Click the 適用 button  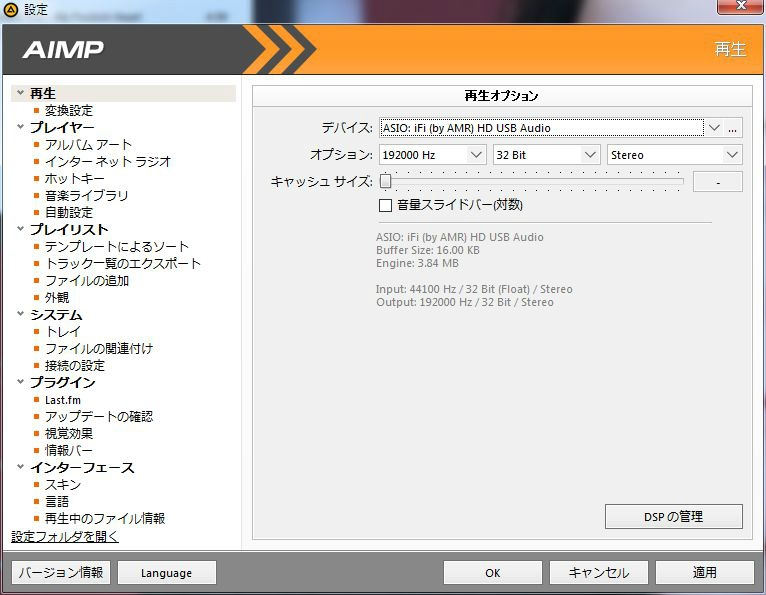704,573
